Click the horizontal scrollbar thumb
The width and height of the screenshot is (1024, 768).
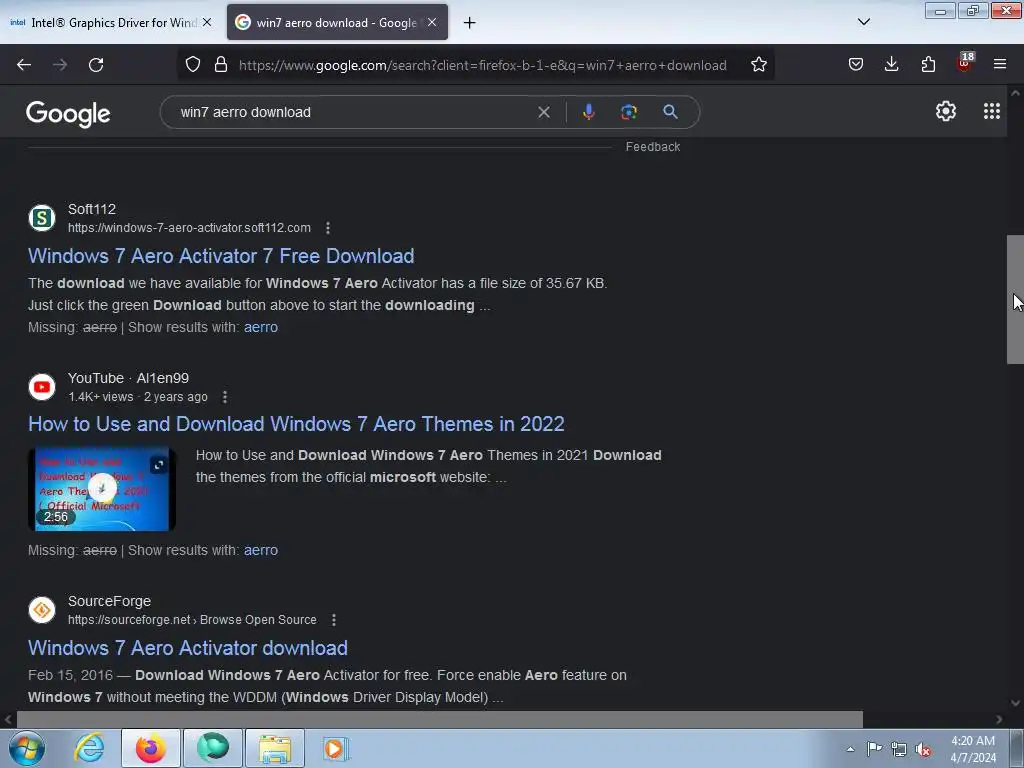pyautogui.click(x=440, y=719)
